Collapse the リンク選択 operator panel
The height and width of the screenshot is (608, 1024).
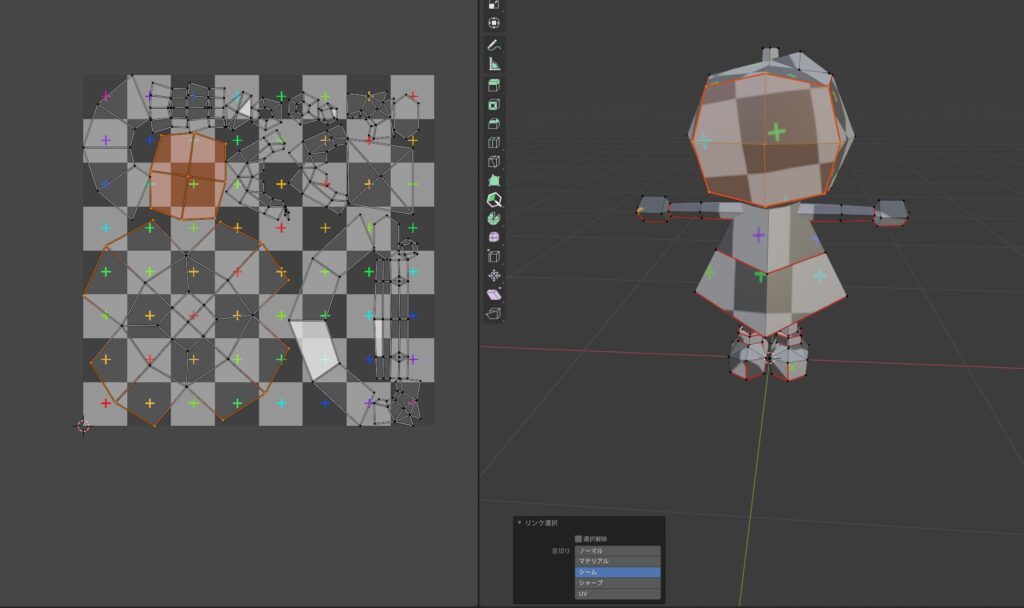pyautogui.click(x=519, y=521)
